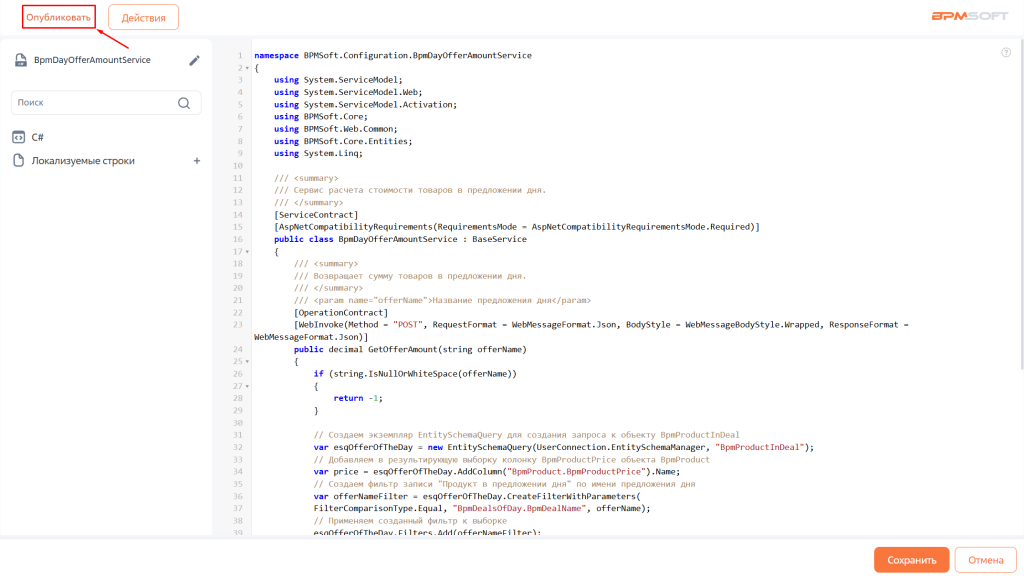1024x576 pixels.
Task: Click the BPMSoft logo
Action: (x=969, y=17)
